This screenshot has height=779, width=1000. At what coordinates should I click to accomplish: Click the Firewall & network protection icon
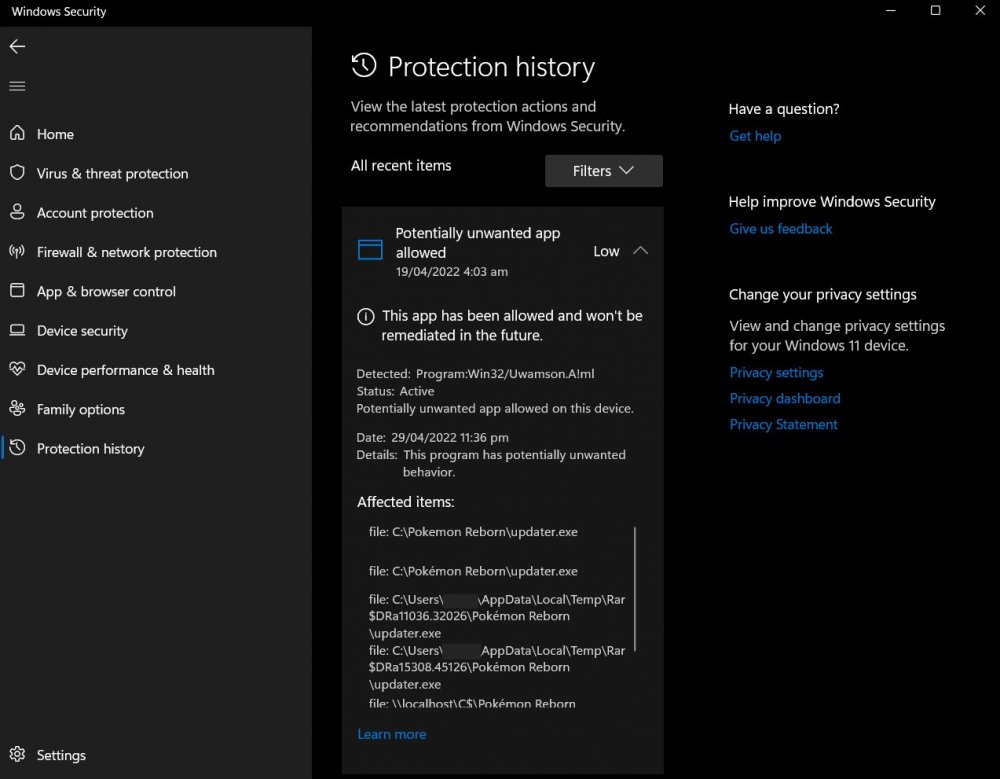point(17,252)
